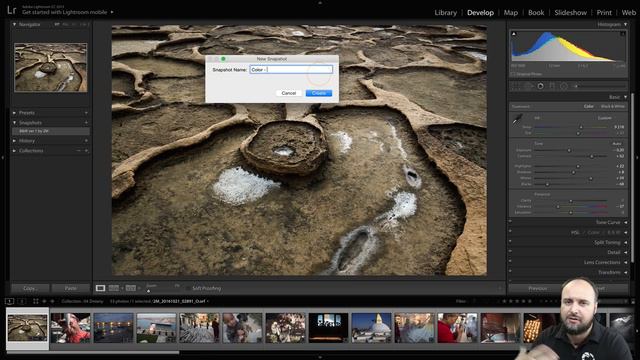This screenshot has height=360, width=640.
Task: Select the Crop Overlay tool icon
Action: pos(516,86)
